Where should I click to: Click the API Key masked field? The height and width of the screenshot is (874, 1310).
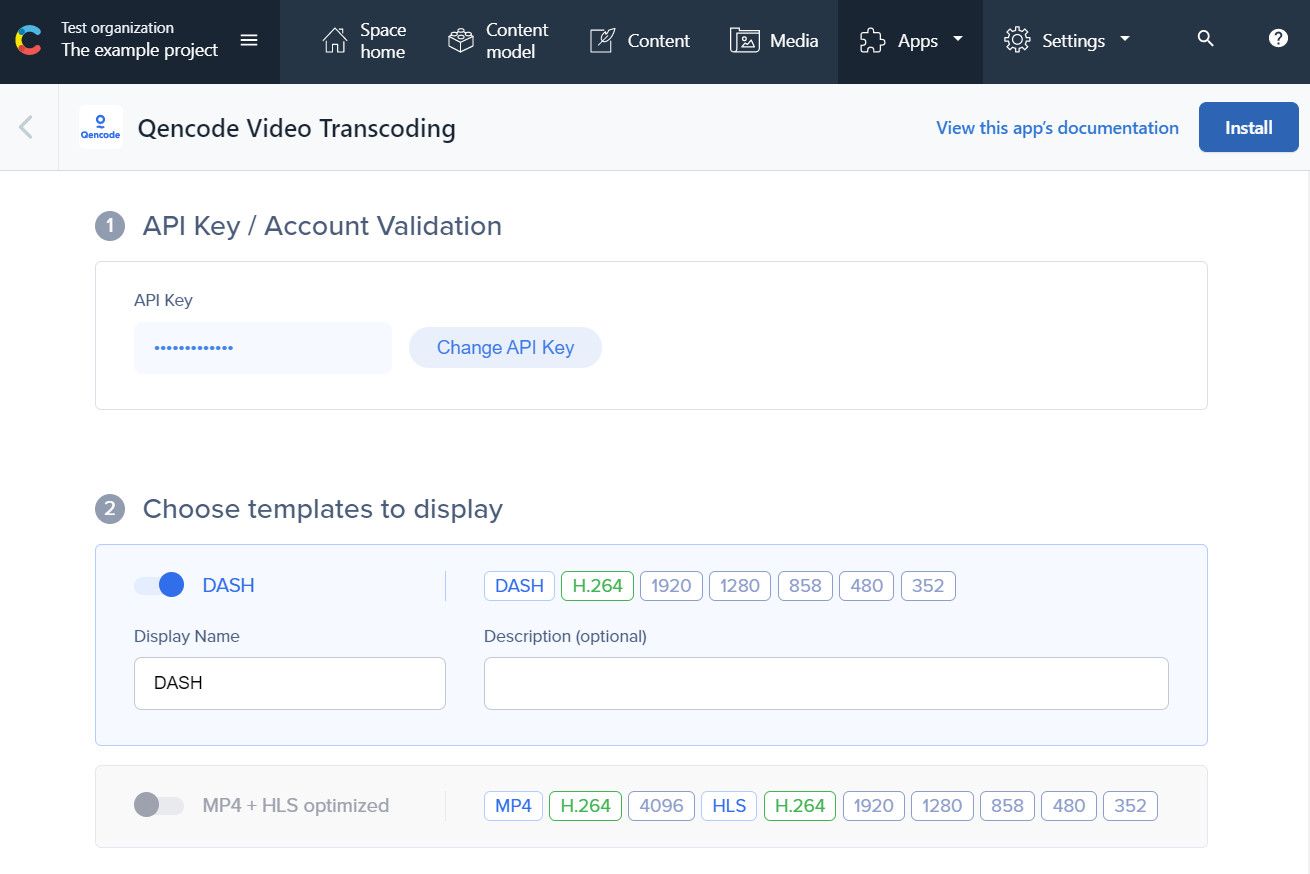[x=263, y=348]
